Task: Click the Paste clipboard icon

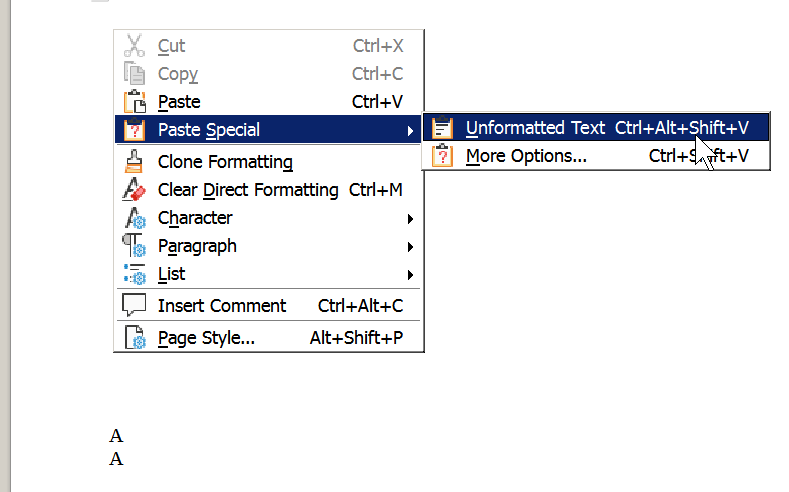Action: tap(134, 102)
